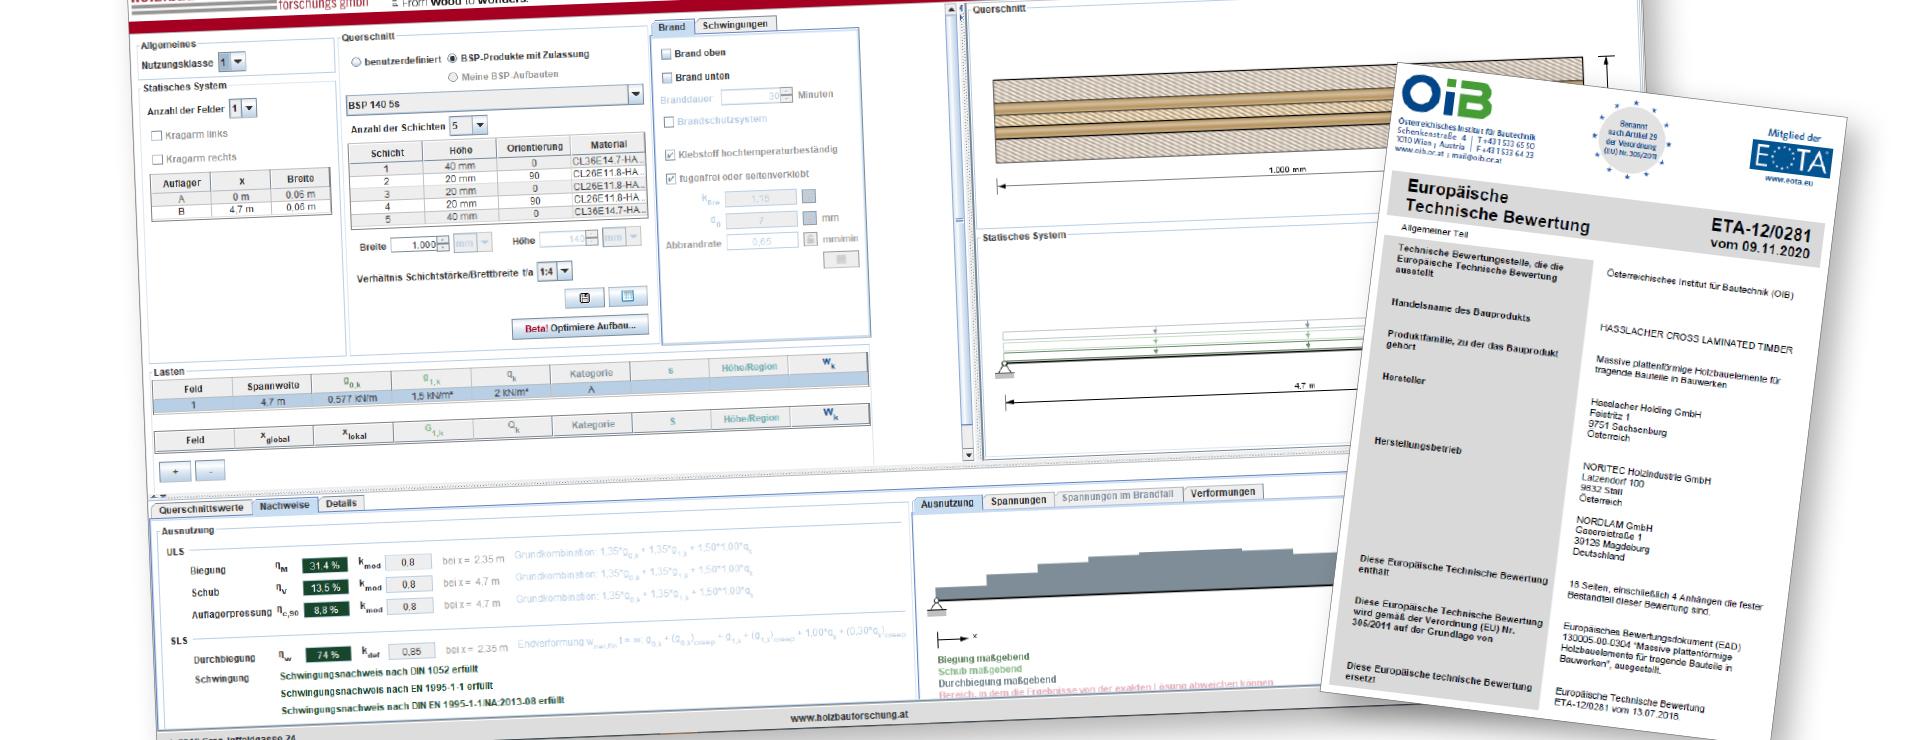Open the Anzahl der Schichten dropdown

tap(468, 126)
